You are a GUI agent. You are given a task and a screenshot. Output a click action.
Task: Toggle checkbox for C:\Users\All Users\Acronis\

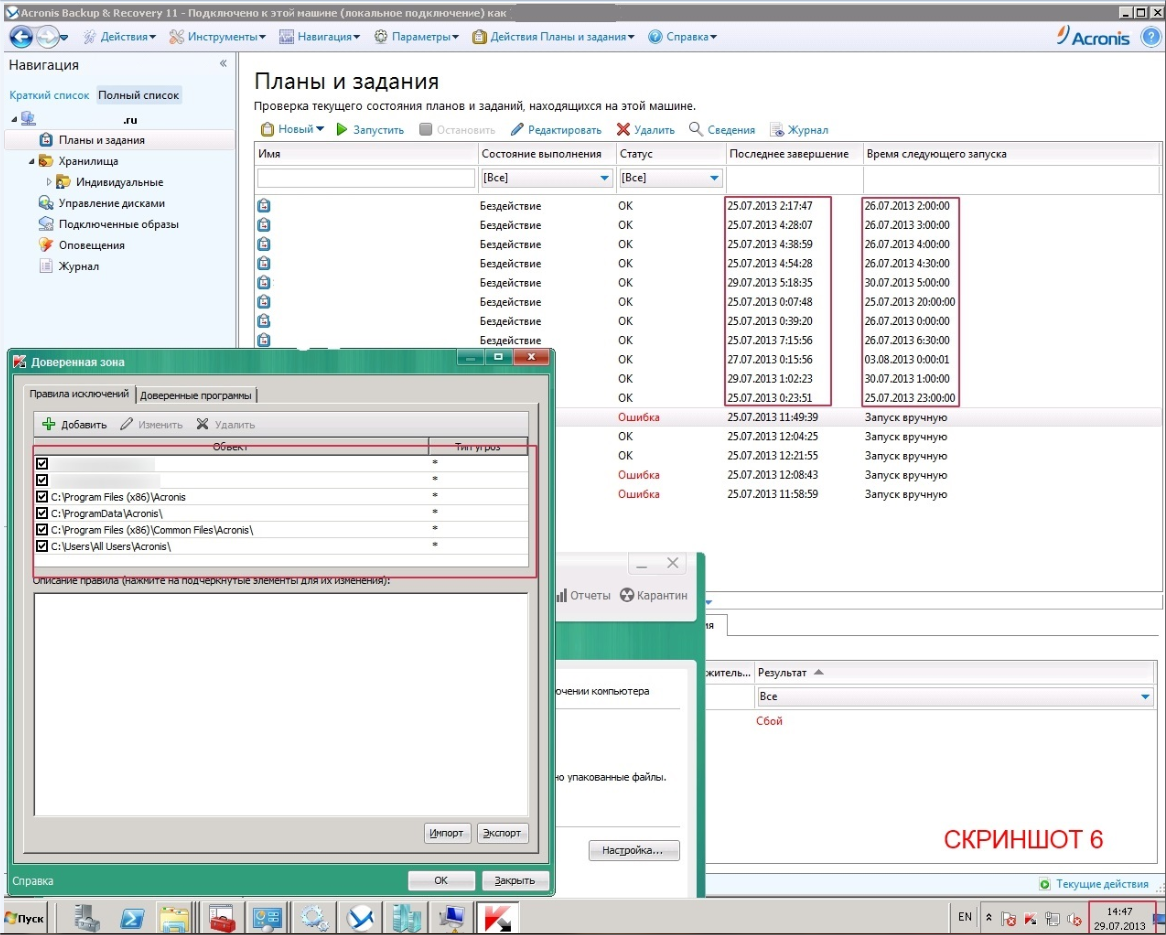pyautogui.click(x=42, y=546)
